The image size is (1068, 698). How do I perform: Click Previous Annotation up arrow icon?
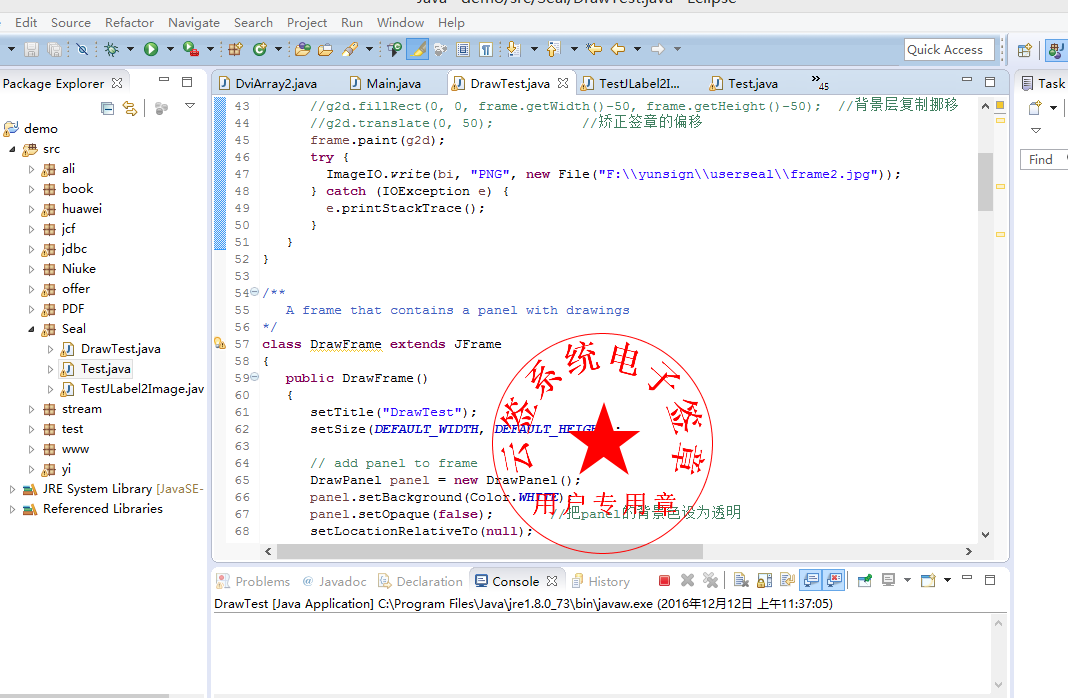pos(554,49)
